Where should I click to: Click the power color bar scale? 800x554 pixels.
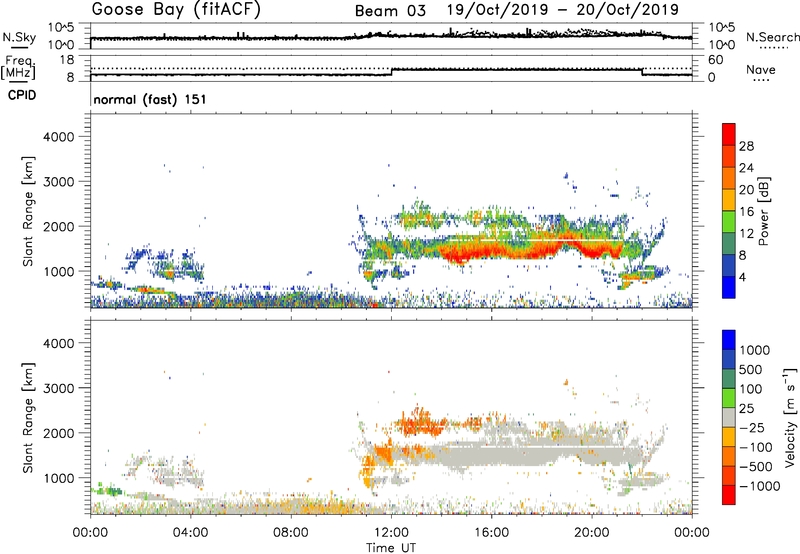pyautogui.click(x=729, y=211)
